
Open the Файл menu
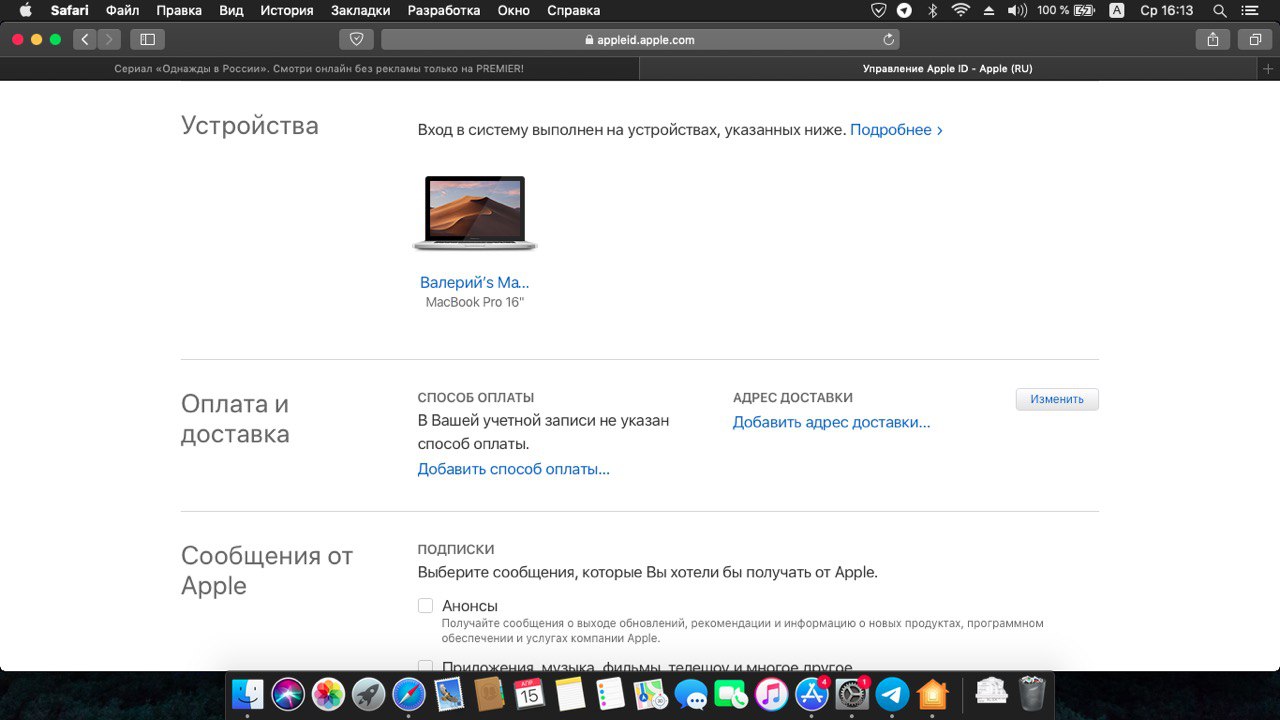tap(123, 11)
